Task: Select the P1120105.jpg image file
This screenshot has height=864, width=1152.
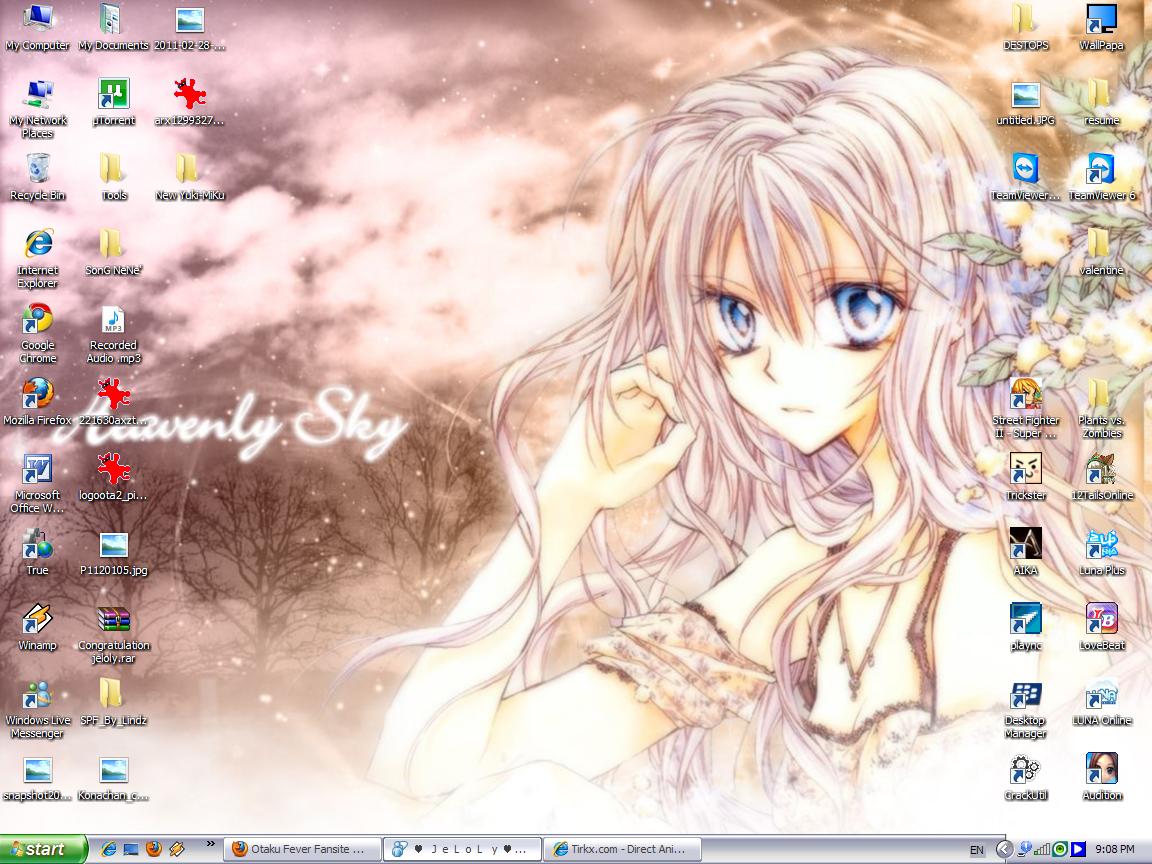Action: pos(113,552)
